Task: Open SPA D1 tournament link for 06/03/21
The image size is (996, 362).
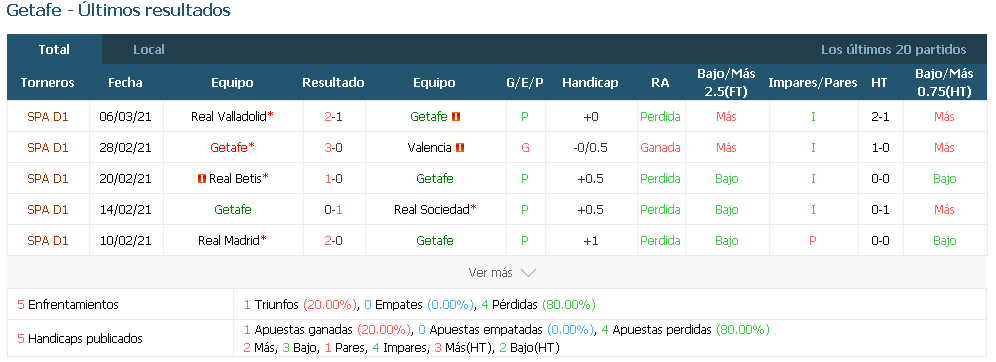Action: click(x=48, y=117)
